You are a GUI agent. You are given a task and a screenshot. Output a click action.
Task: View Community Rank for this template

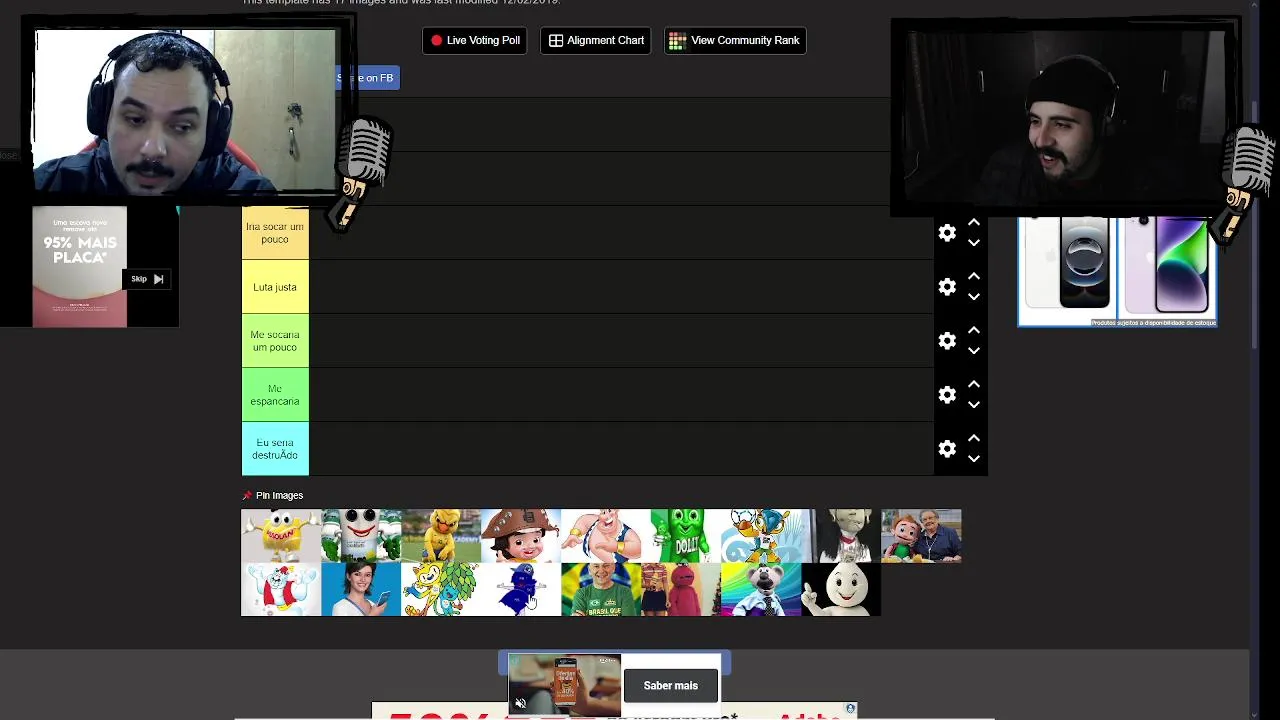[735, 40]
